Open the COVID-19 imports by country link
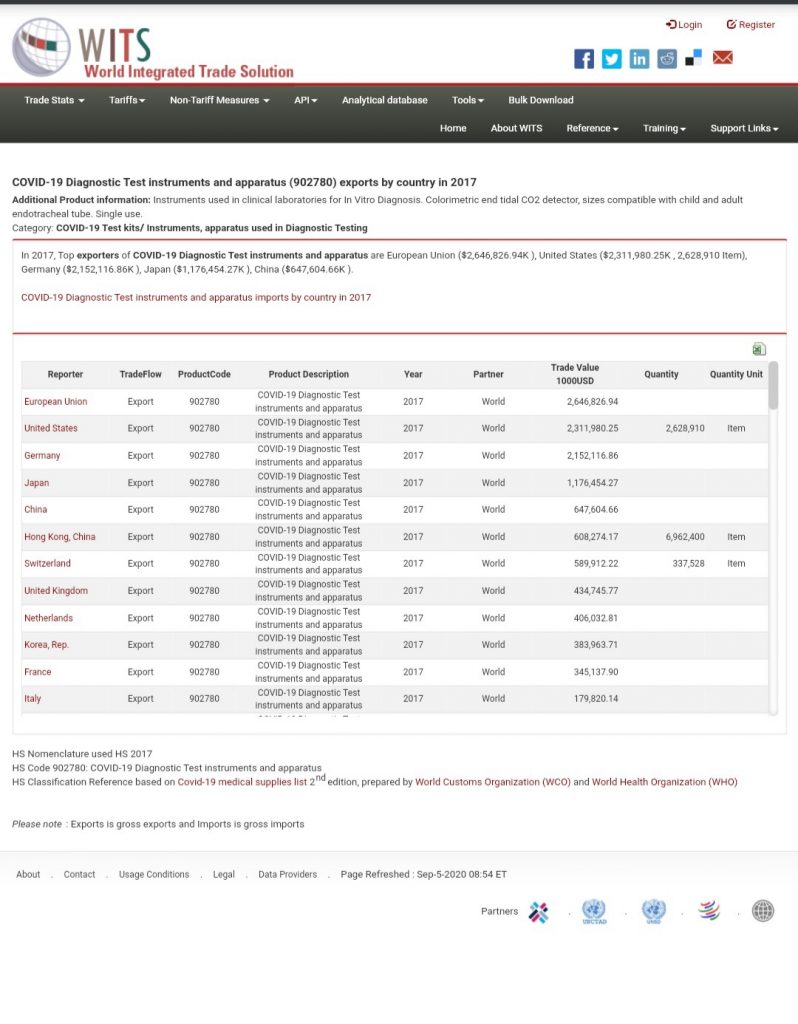 click(196, 297)
